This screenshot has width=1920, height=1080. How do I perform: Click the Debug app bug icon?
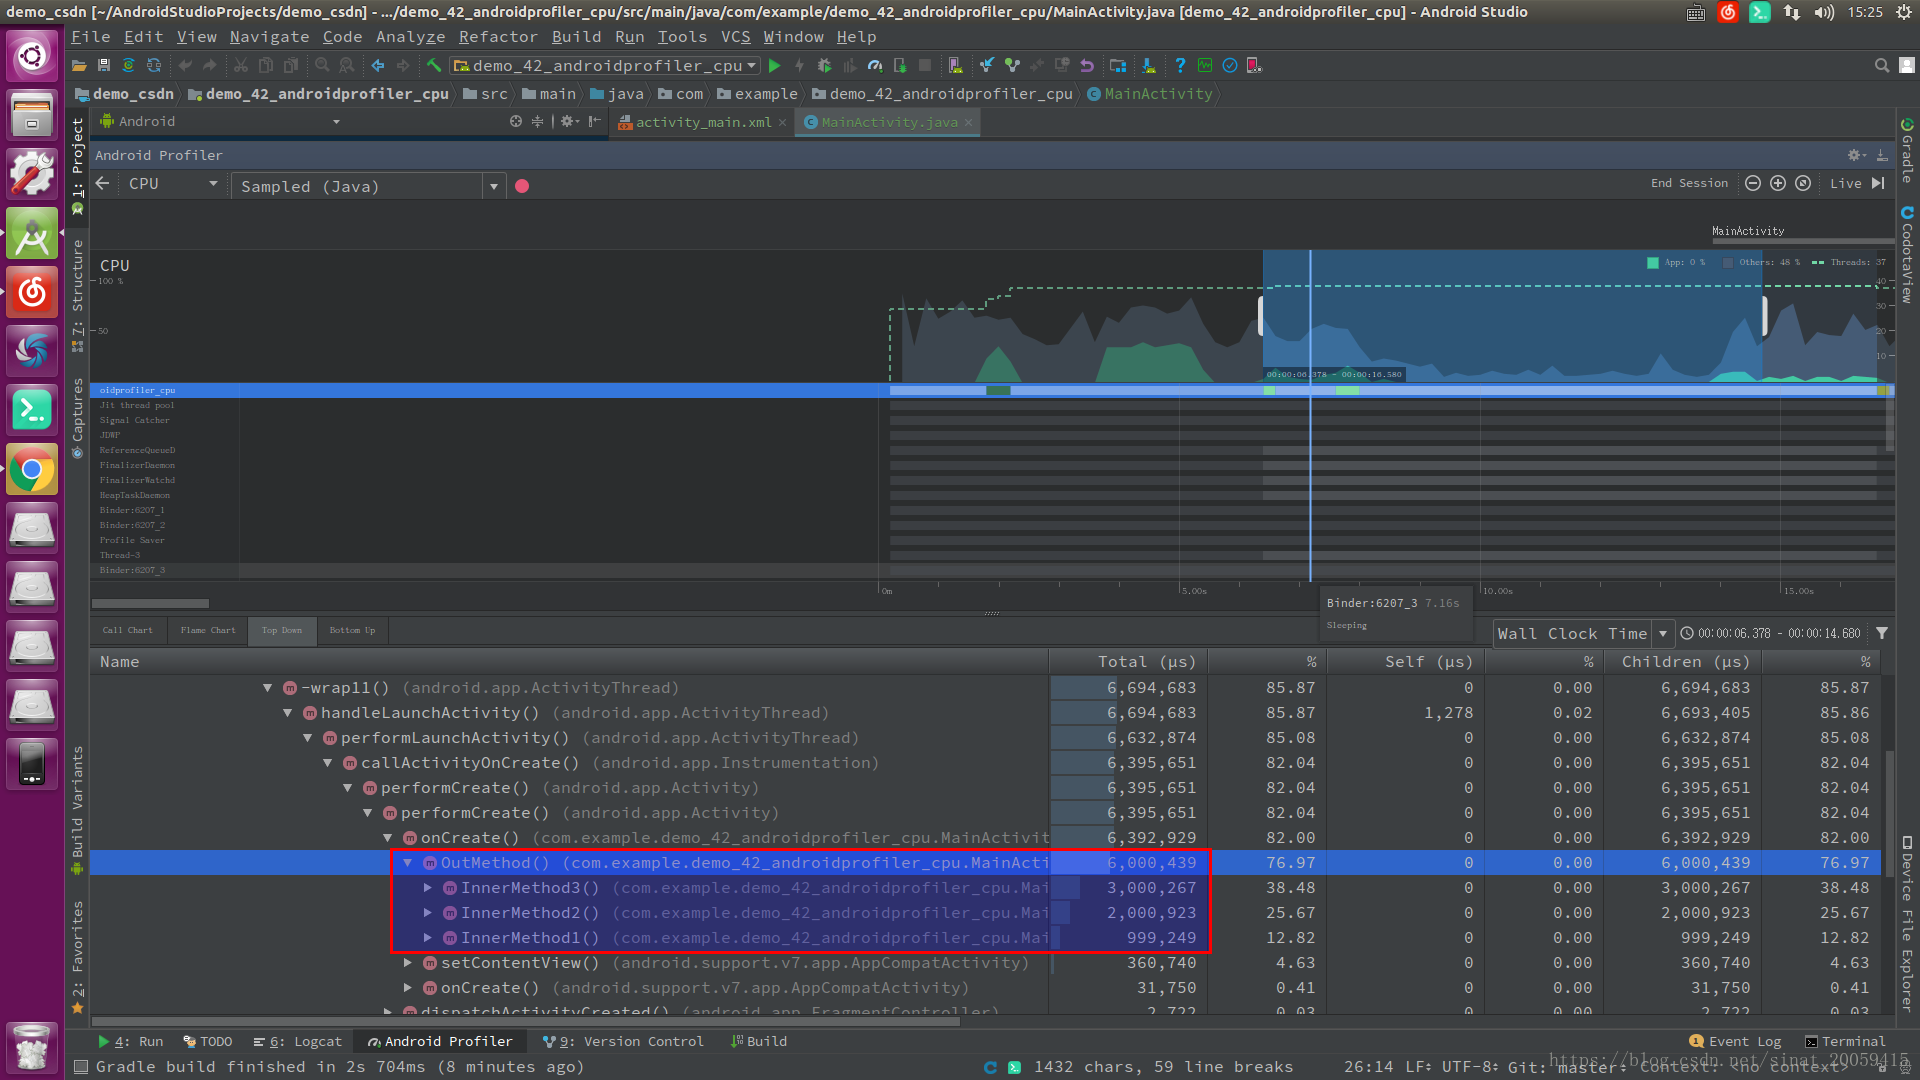coord(824,66)
